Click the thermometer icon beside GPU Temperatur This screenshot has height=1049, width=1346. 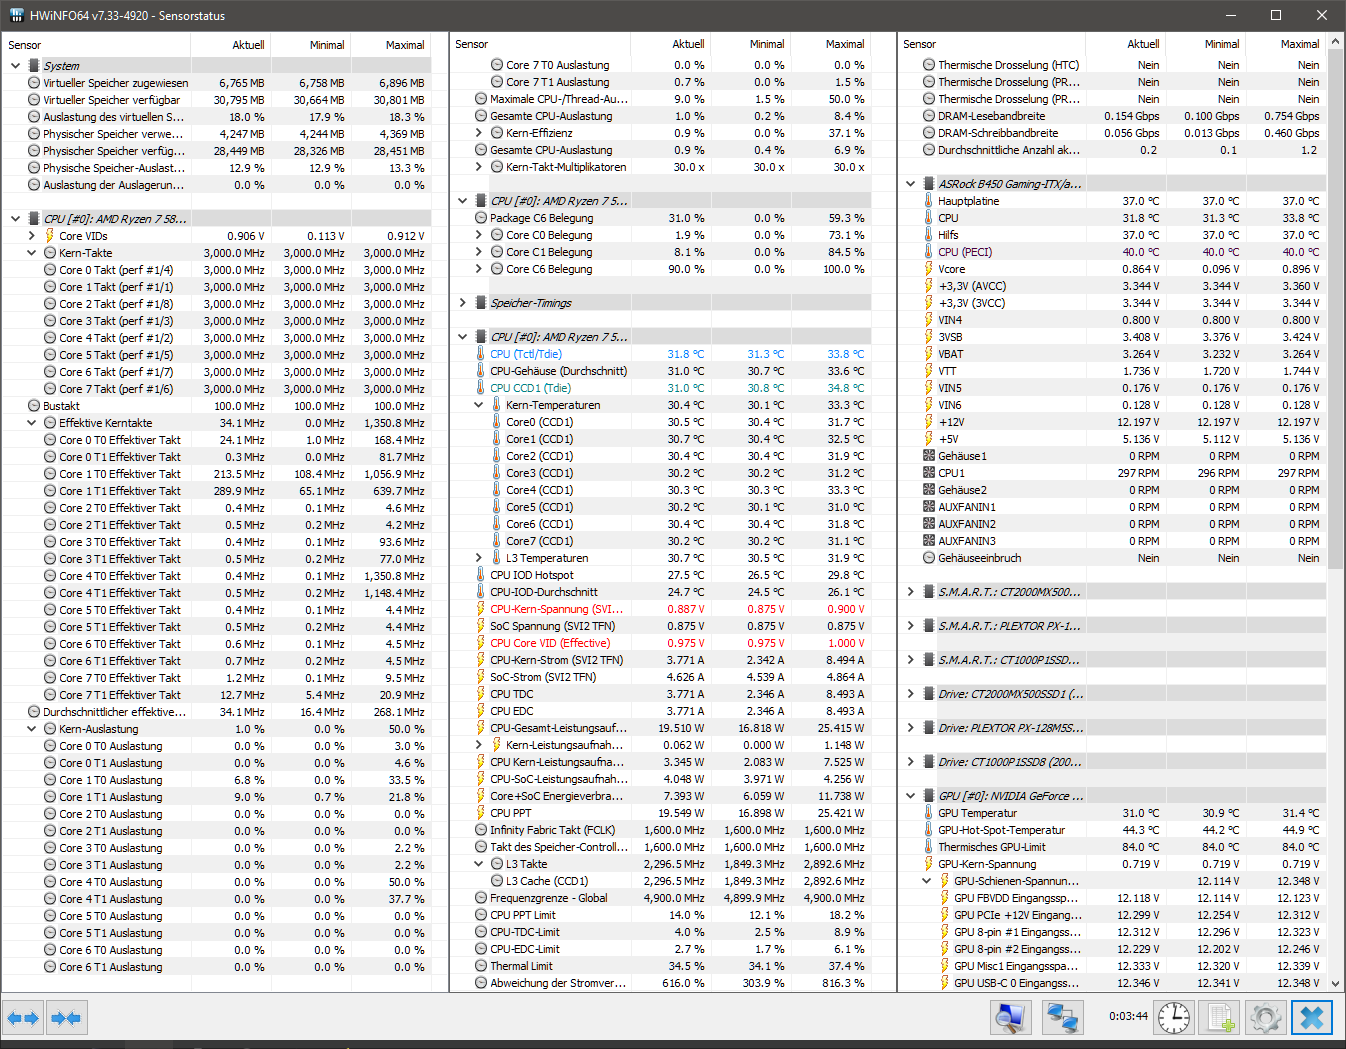tap(929, 813)
